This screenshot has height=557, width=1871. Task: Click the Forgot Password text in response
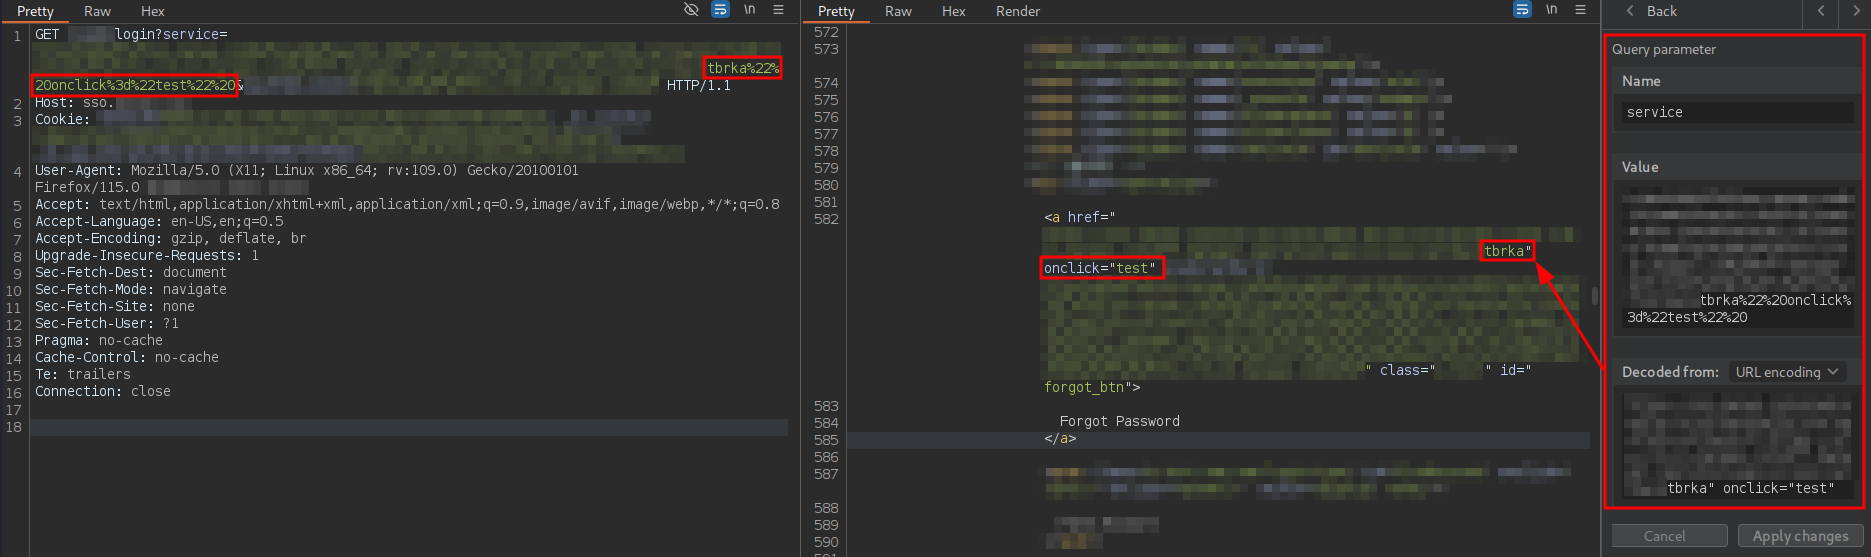click(x=1119, y=421)
